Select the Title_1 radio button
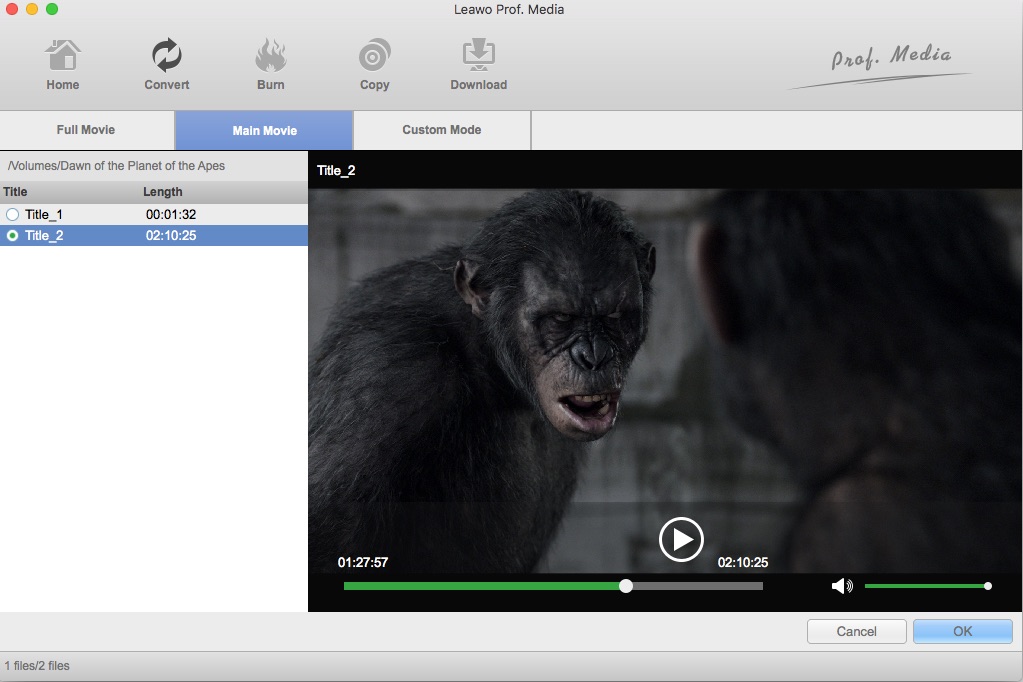The width and height of the screenshot is (1023, 682). tap(12, 215)
